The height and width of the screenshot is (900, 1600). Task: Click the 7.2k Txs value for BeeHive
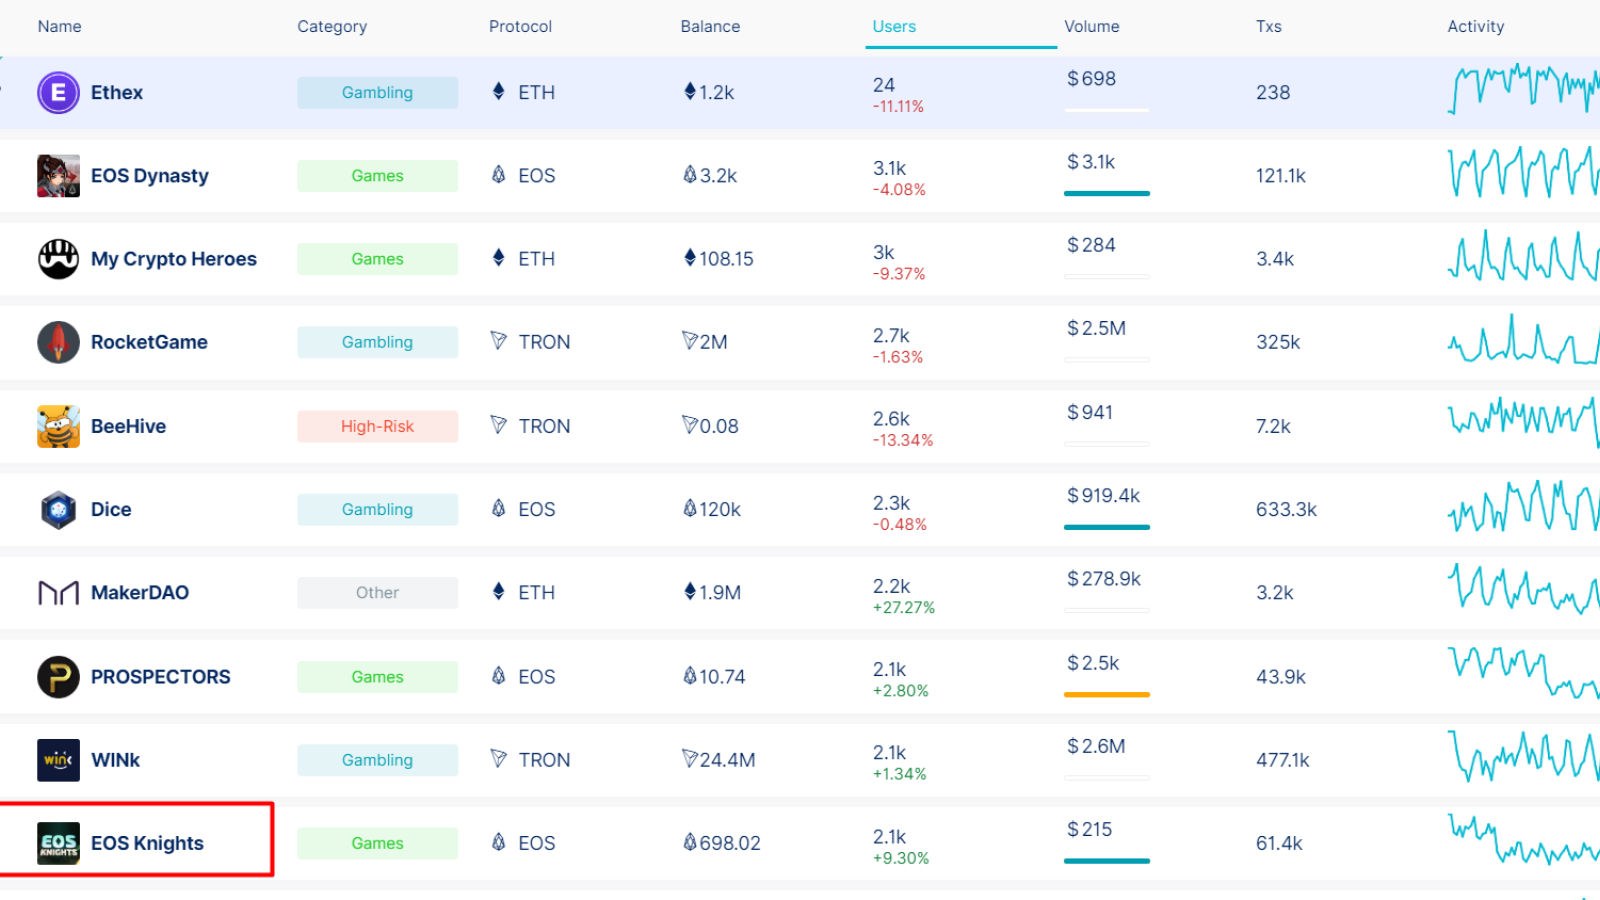pos(1273,426)
